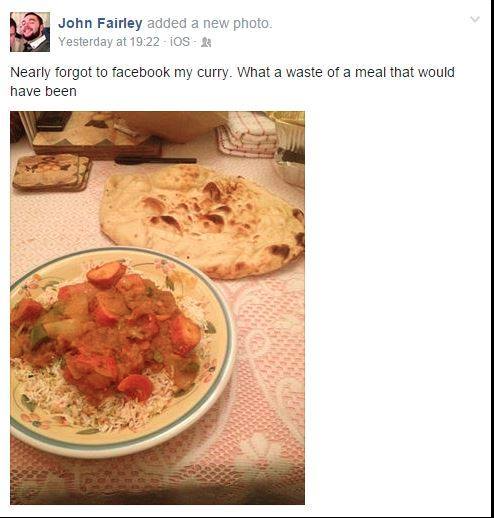
Task: Open John Fairley's profile picture
Action: (x=30, y=32)
